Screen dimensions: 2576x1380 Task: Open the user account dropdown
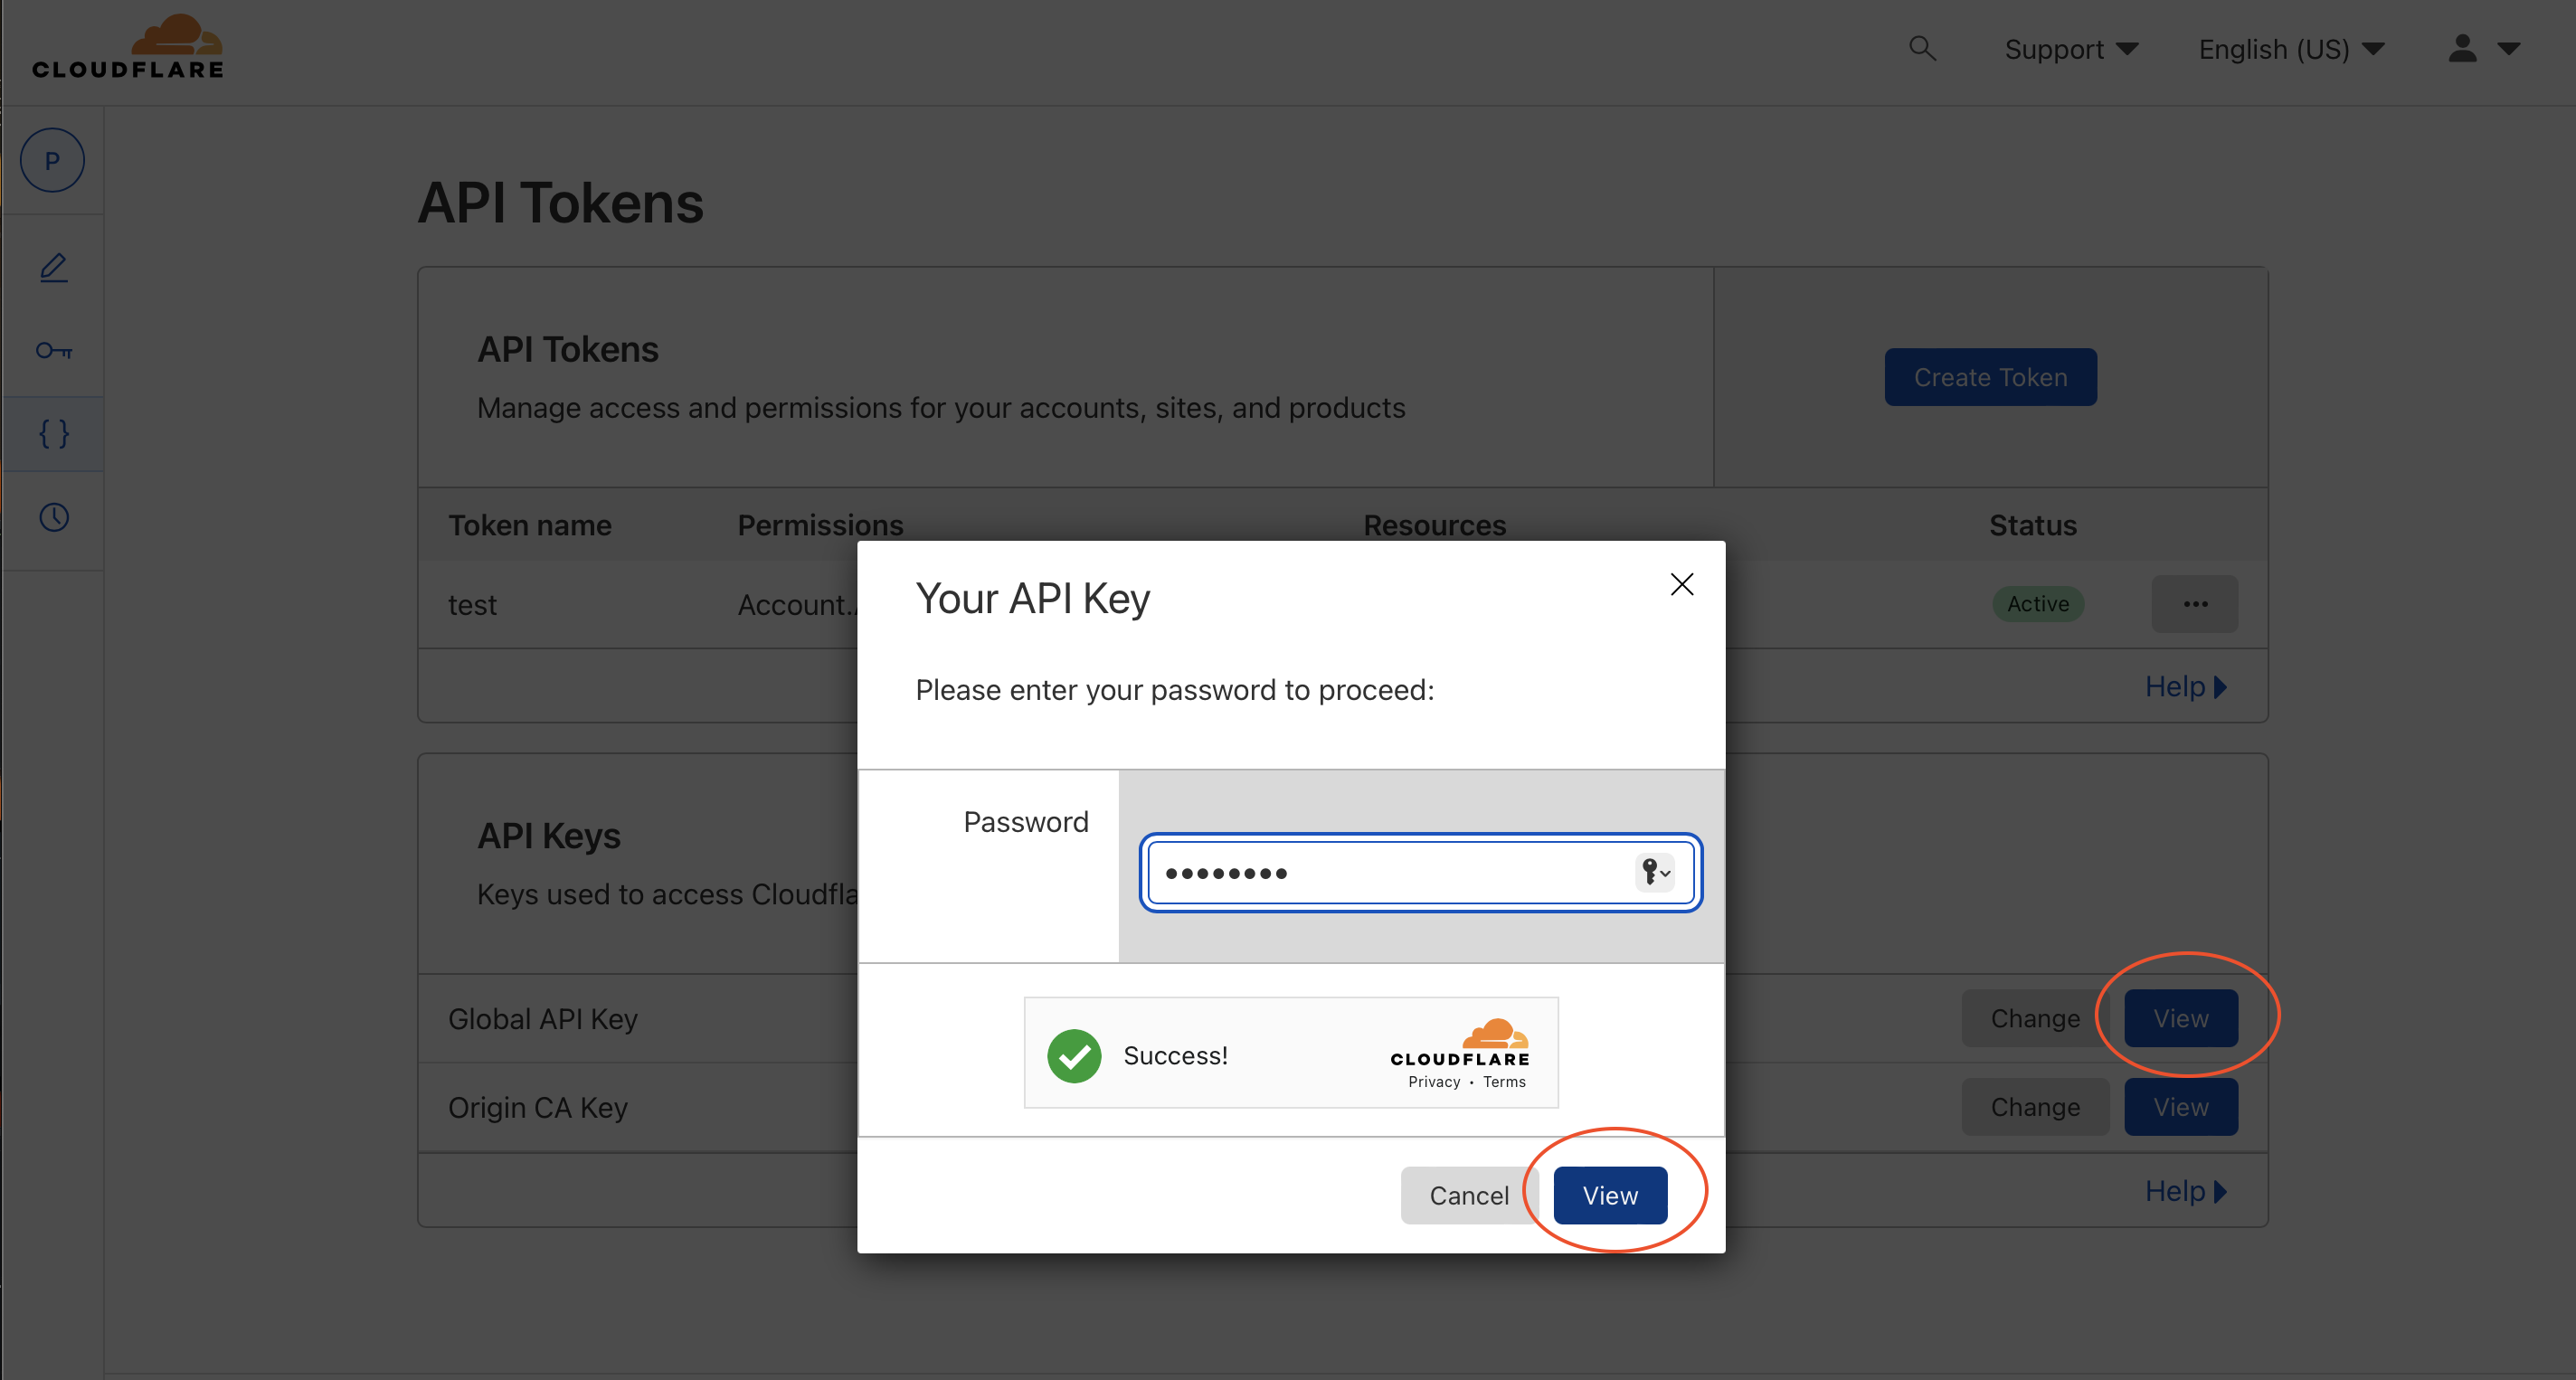[x=2483, y=49]
